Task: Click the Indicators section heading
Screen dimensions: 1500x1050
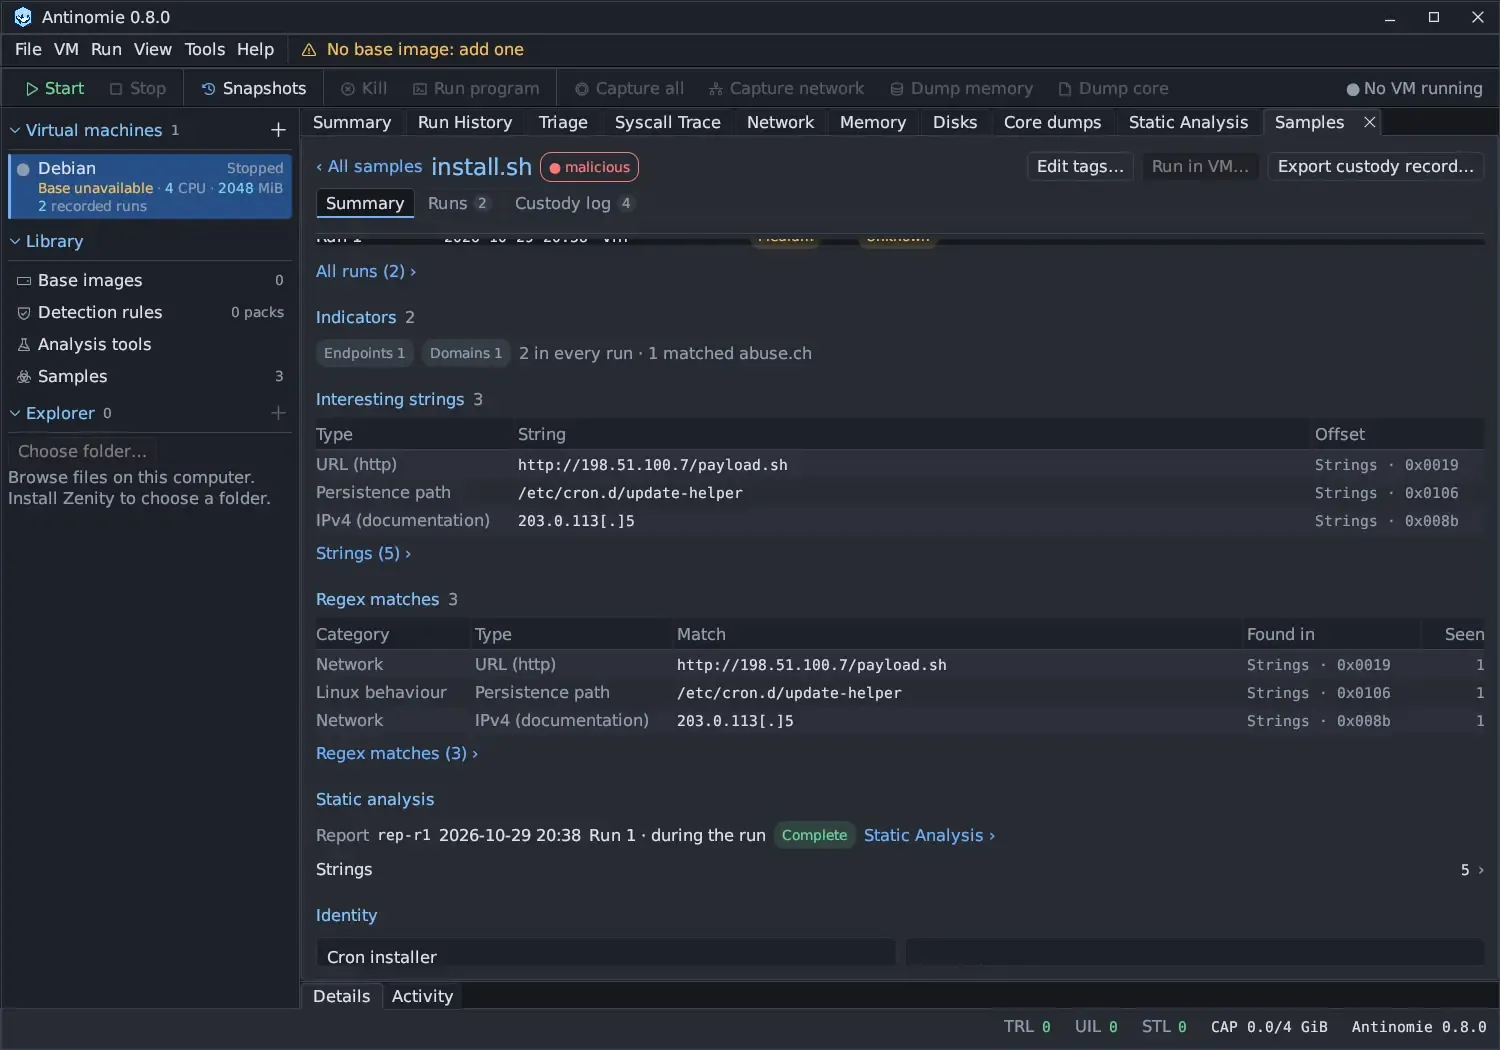Action: pyautogui.click(x=356, y=317)
